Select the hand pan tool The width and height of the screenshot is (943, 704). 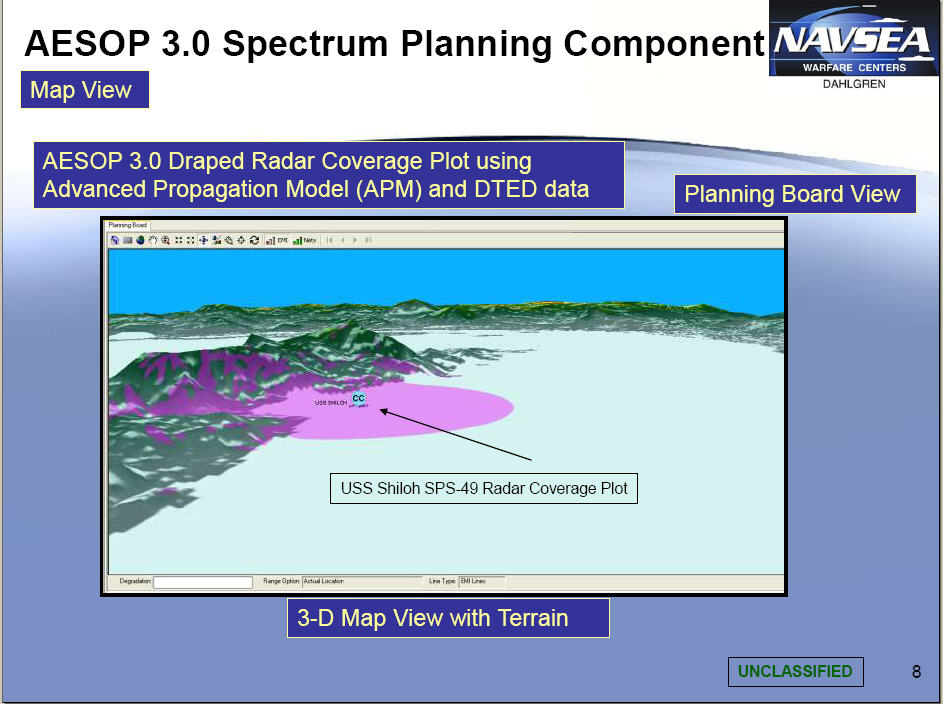click(x=153, y=240)
